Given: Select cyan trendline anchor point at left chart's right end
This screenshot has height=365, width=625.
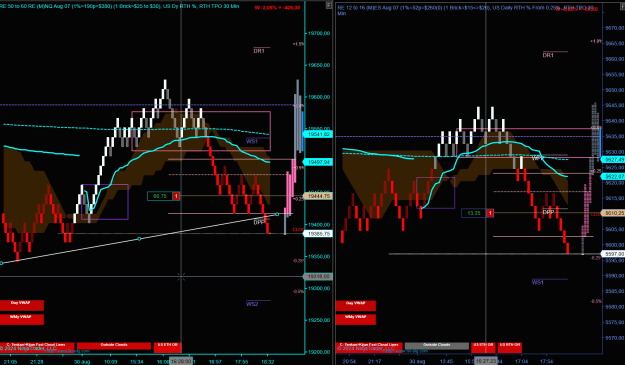Looking at the screenshot, I should point(277,214).
